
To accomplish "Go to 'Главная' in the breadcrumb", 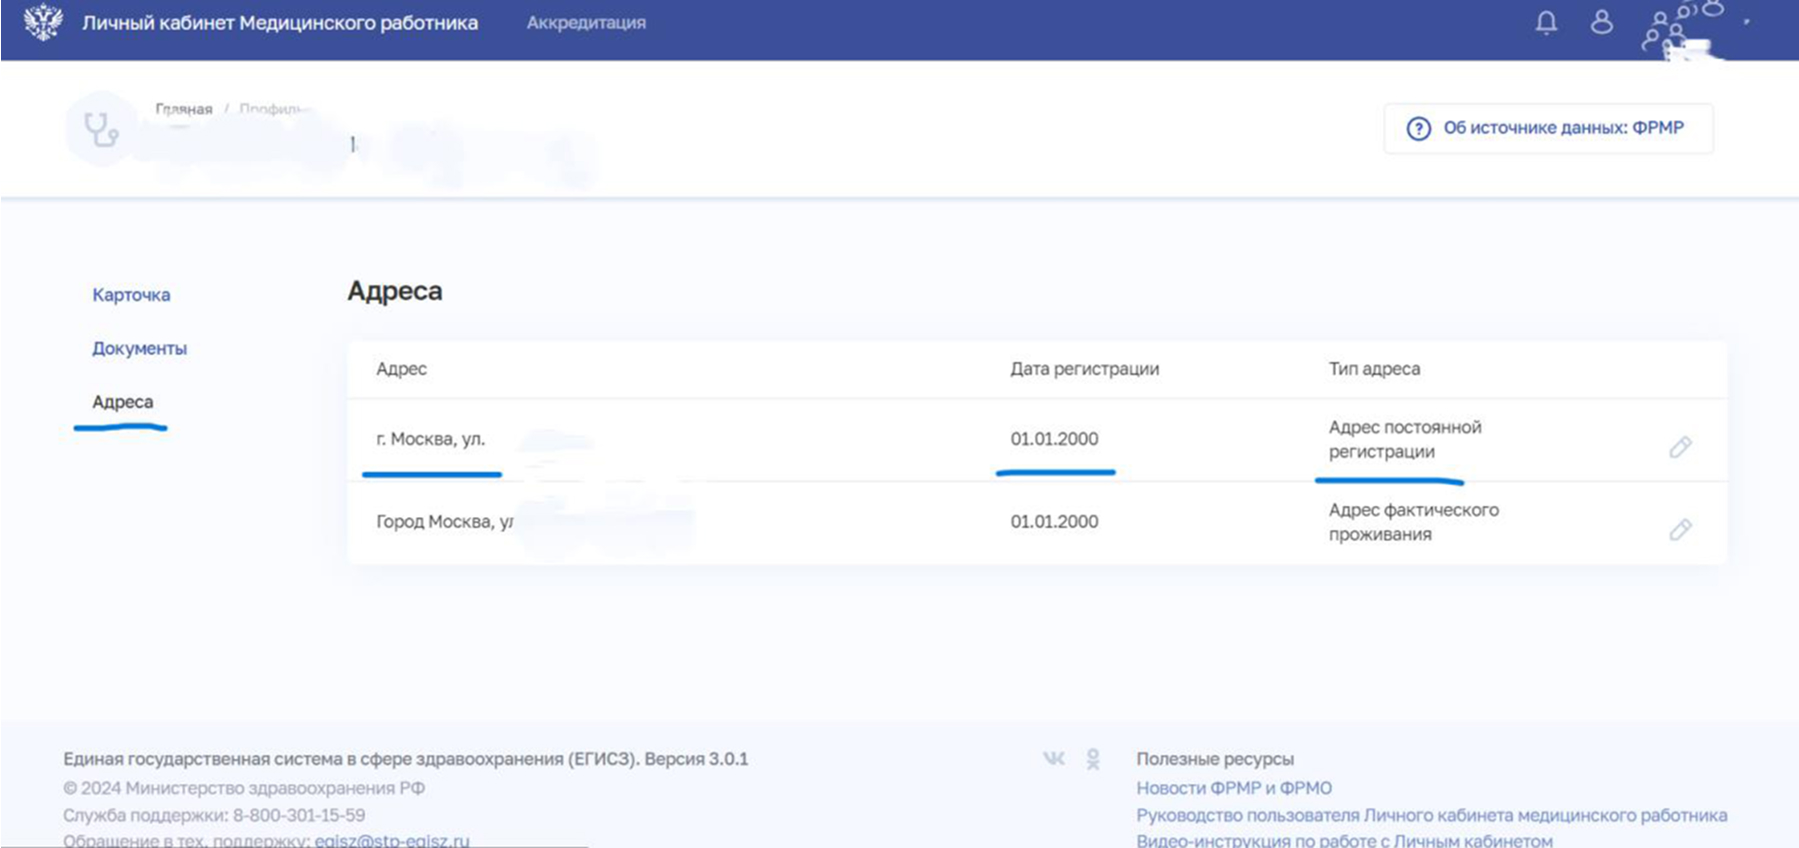I will 184,109.
